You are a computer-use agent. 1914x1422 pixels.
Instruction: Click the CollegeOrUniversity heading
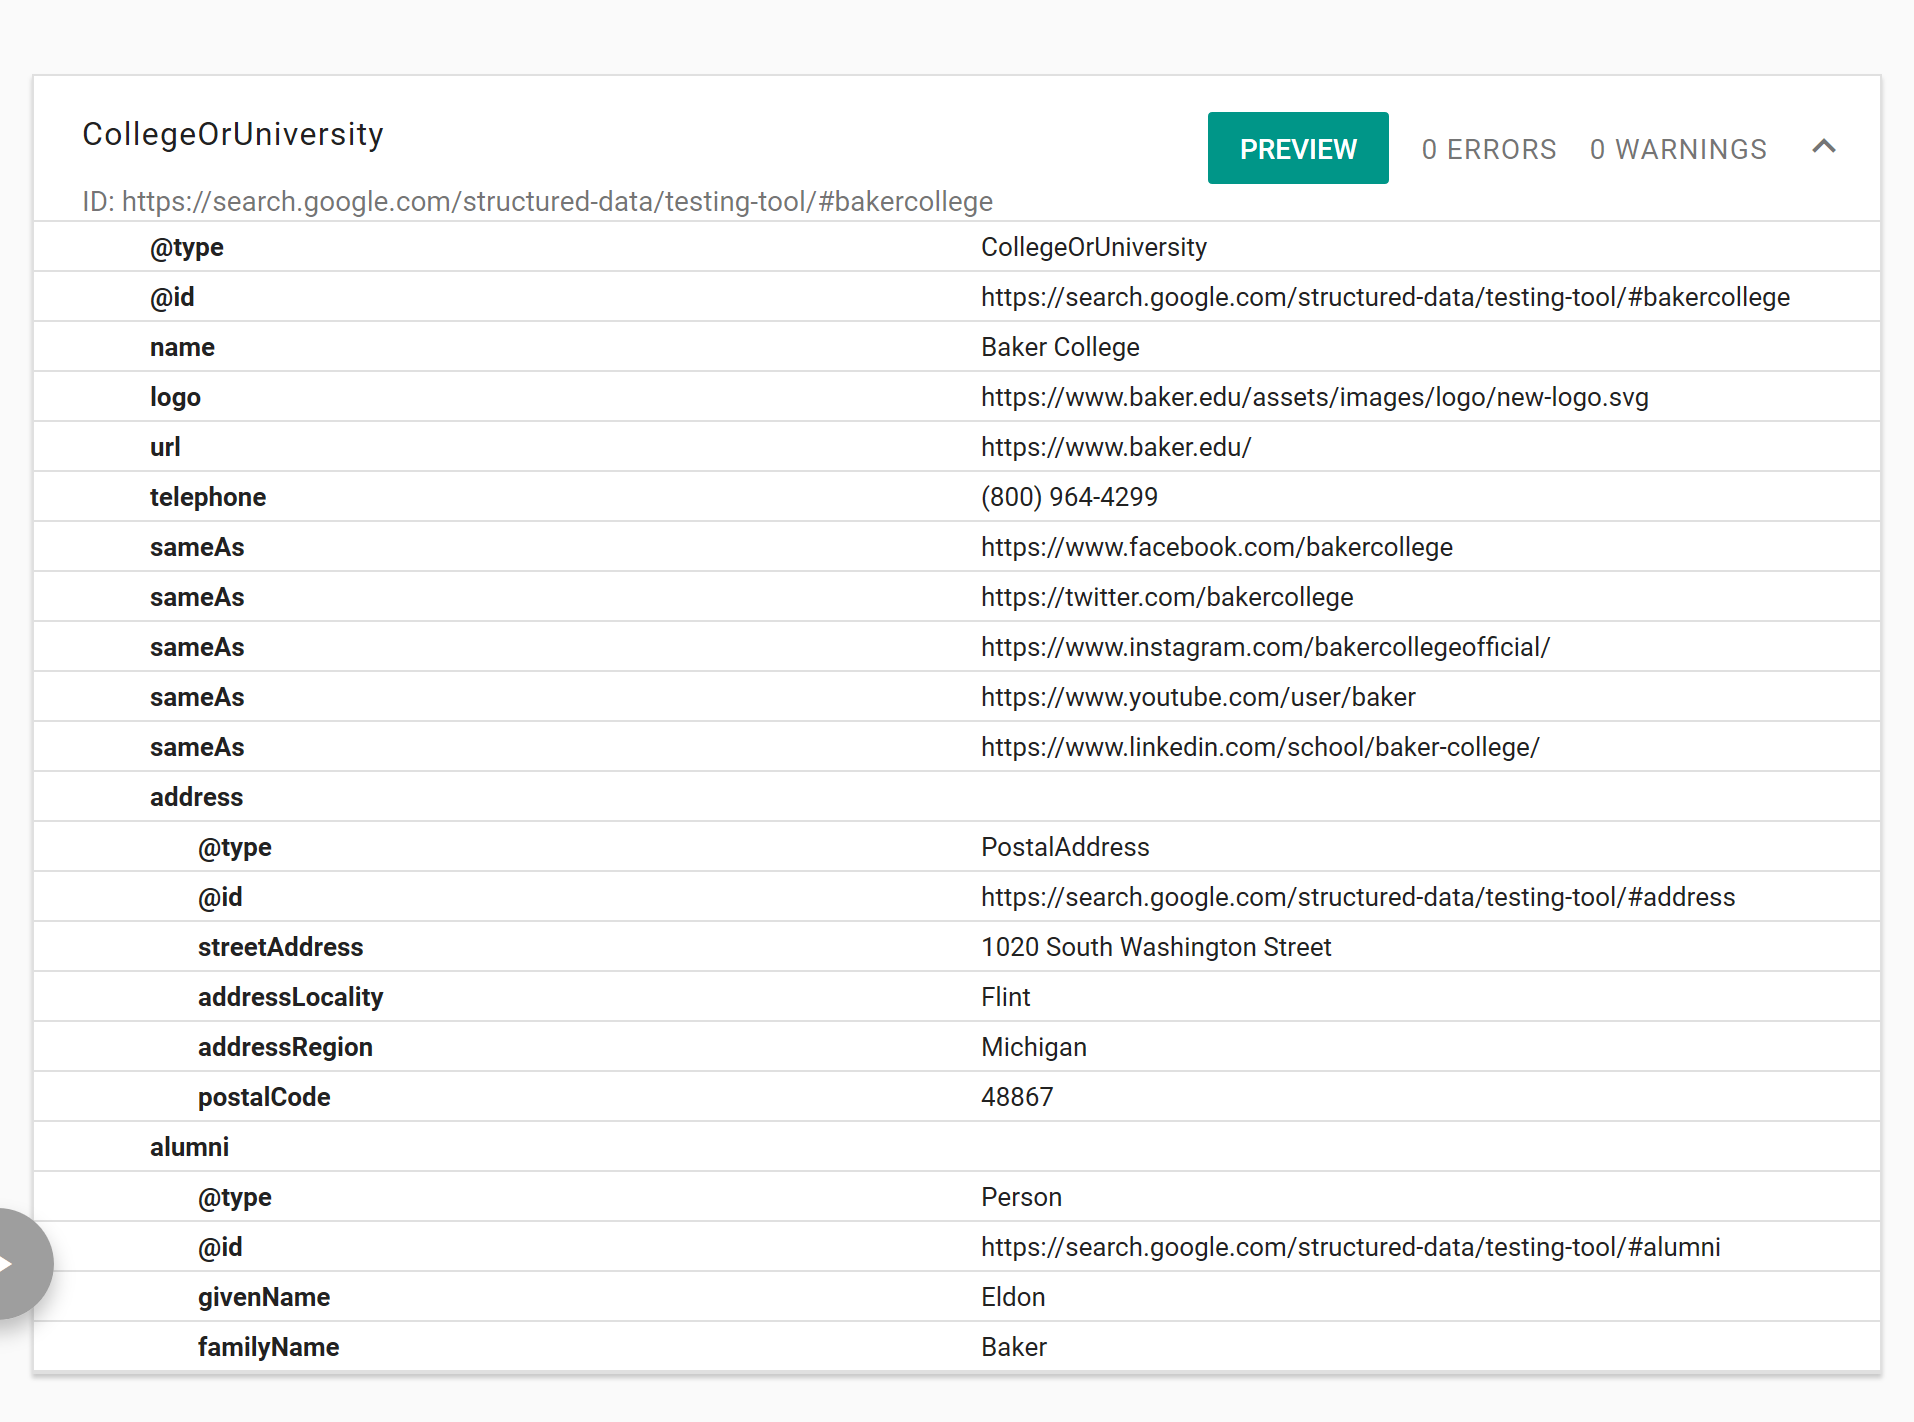pos(233,134)
